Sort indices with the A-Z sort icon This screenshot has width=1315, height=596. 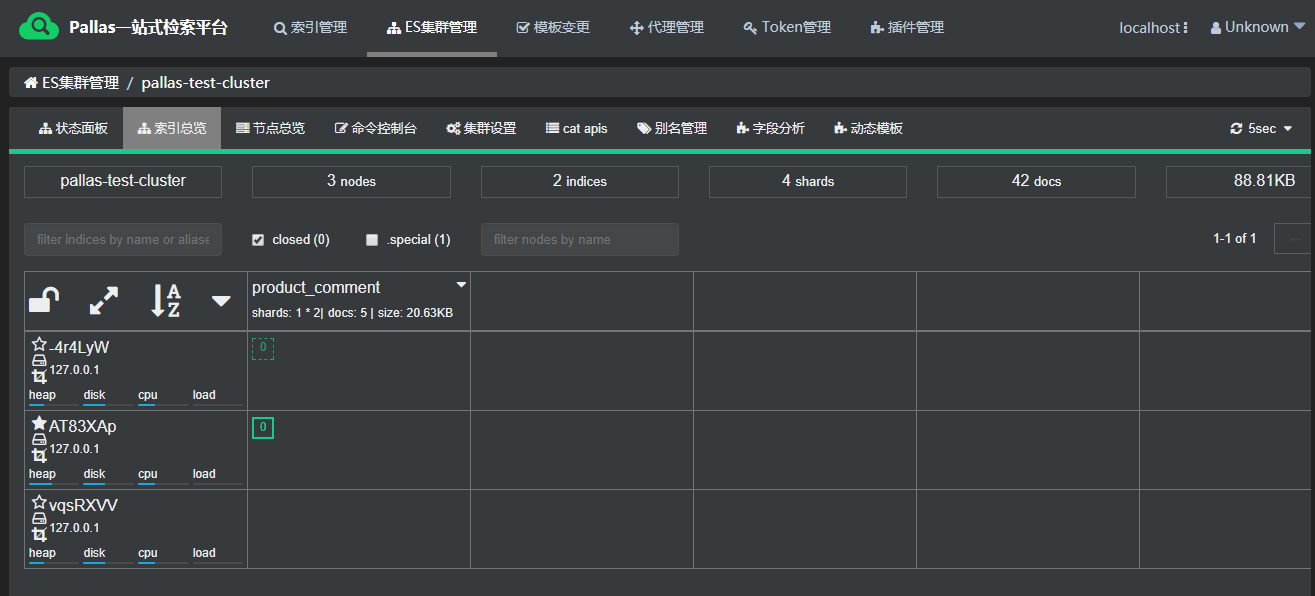coord(165,300)
